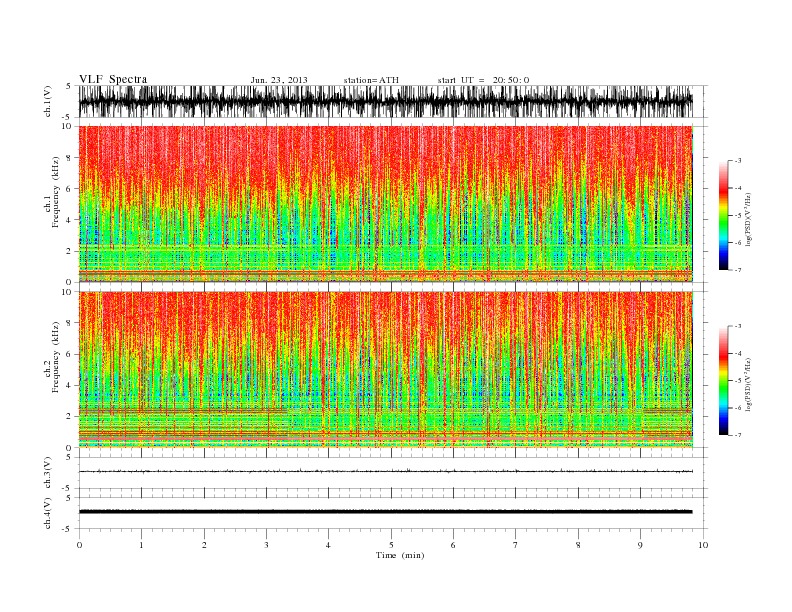Click the "-7" tick on lower color bar
Screen dimensions: 792x612
[737, 435]
